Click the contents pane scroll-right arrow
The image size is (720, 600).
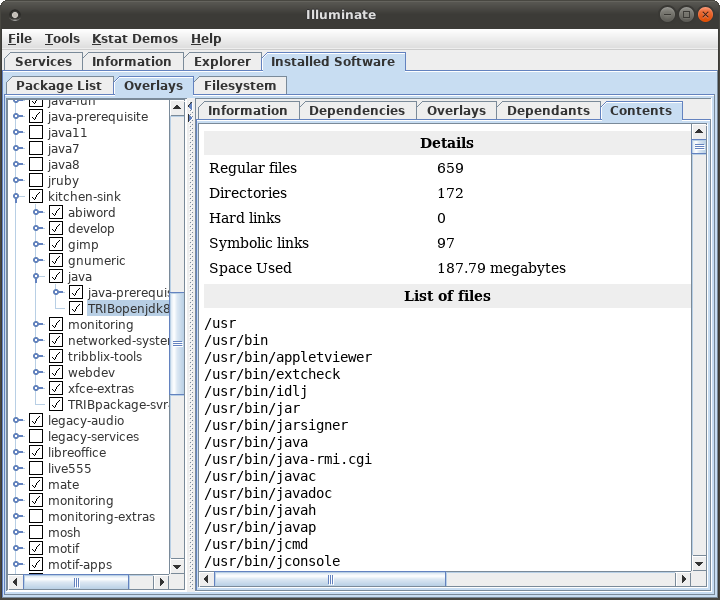coord(684,579)
